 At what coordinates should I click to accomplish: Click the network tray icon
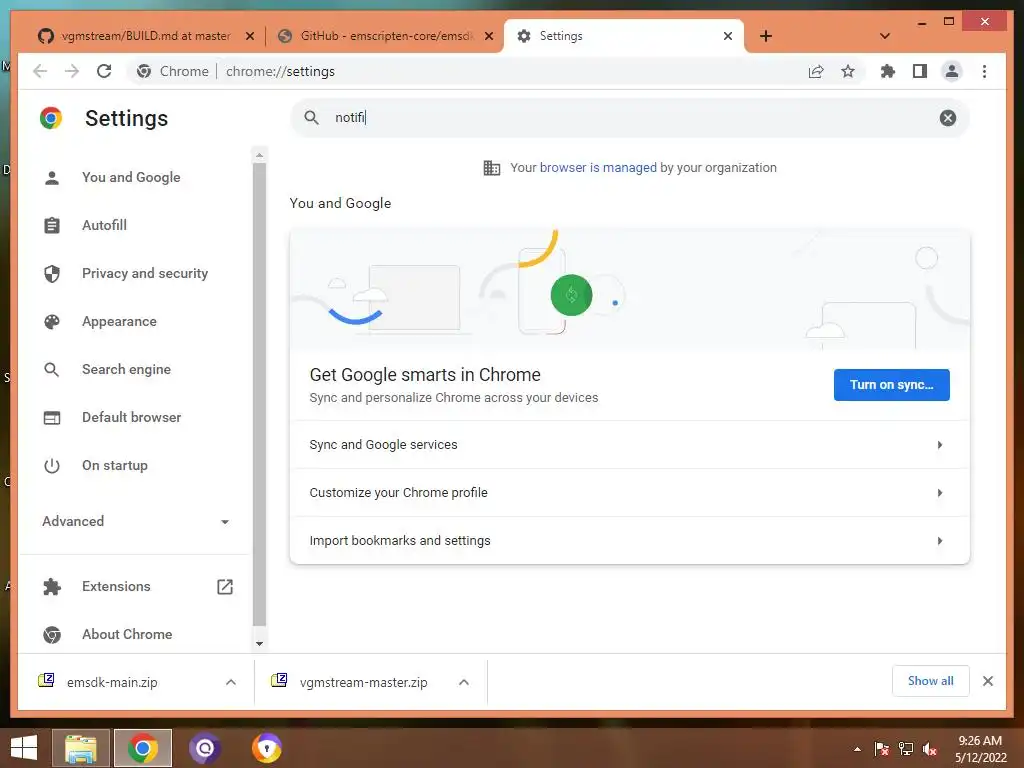(906, 749)
